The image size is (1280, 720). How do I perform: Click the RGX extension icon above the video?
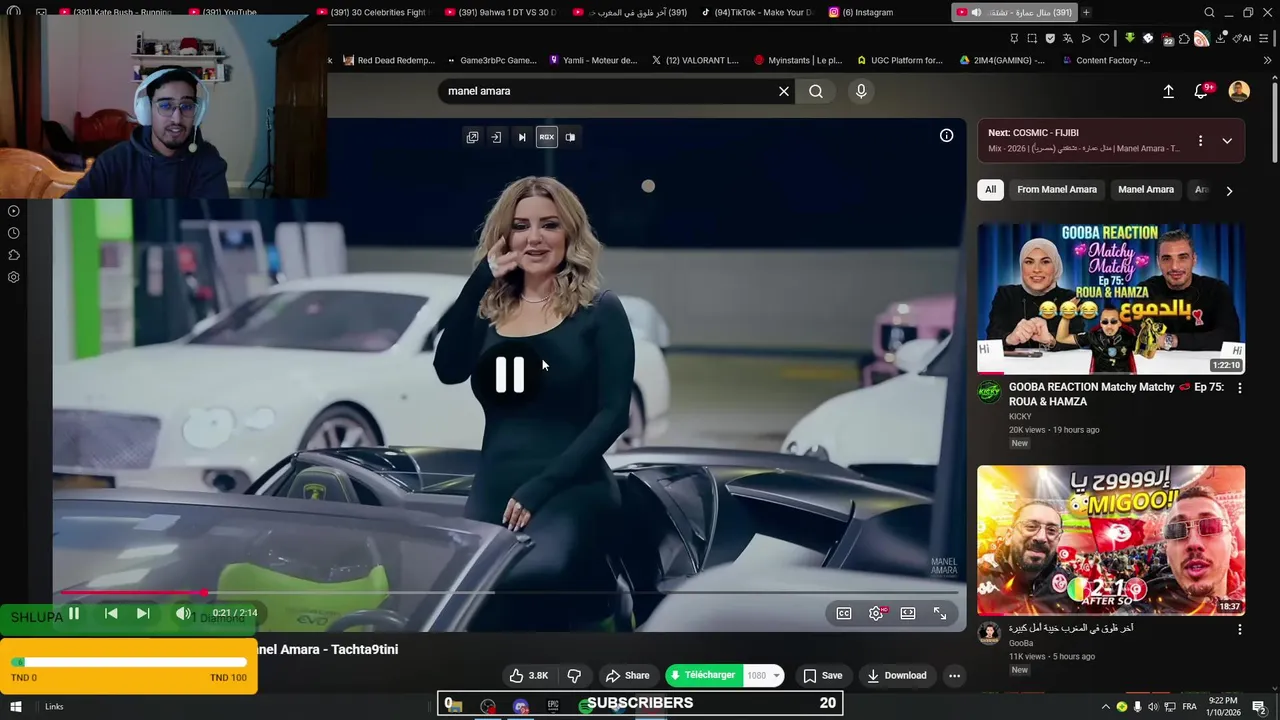pyautogui.click(x=546, y=137)
